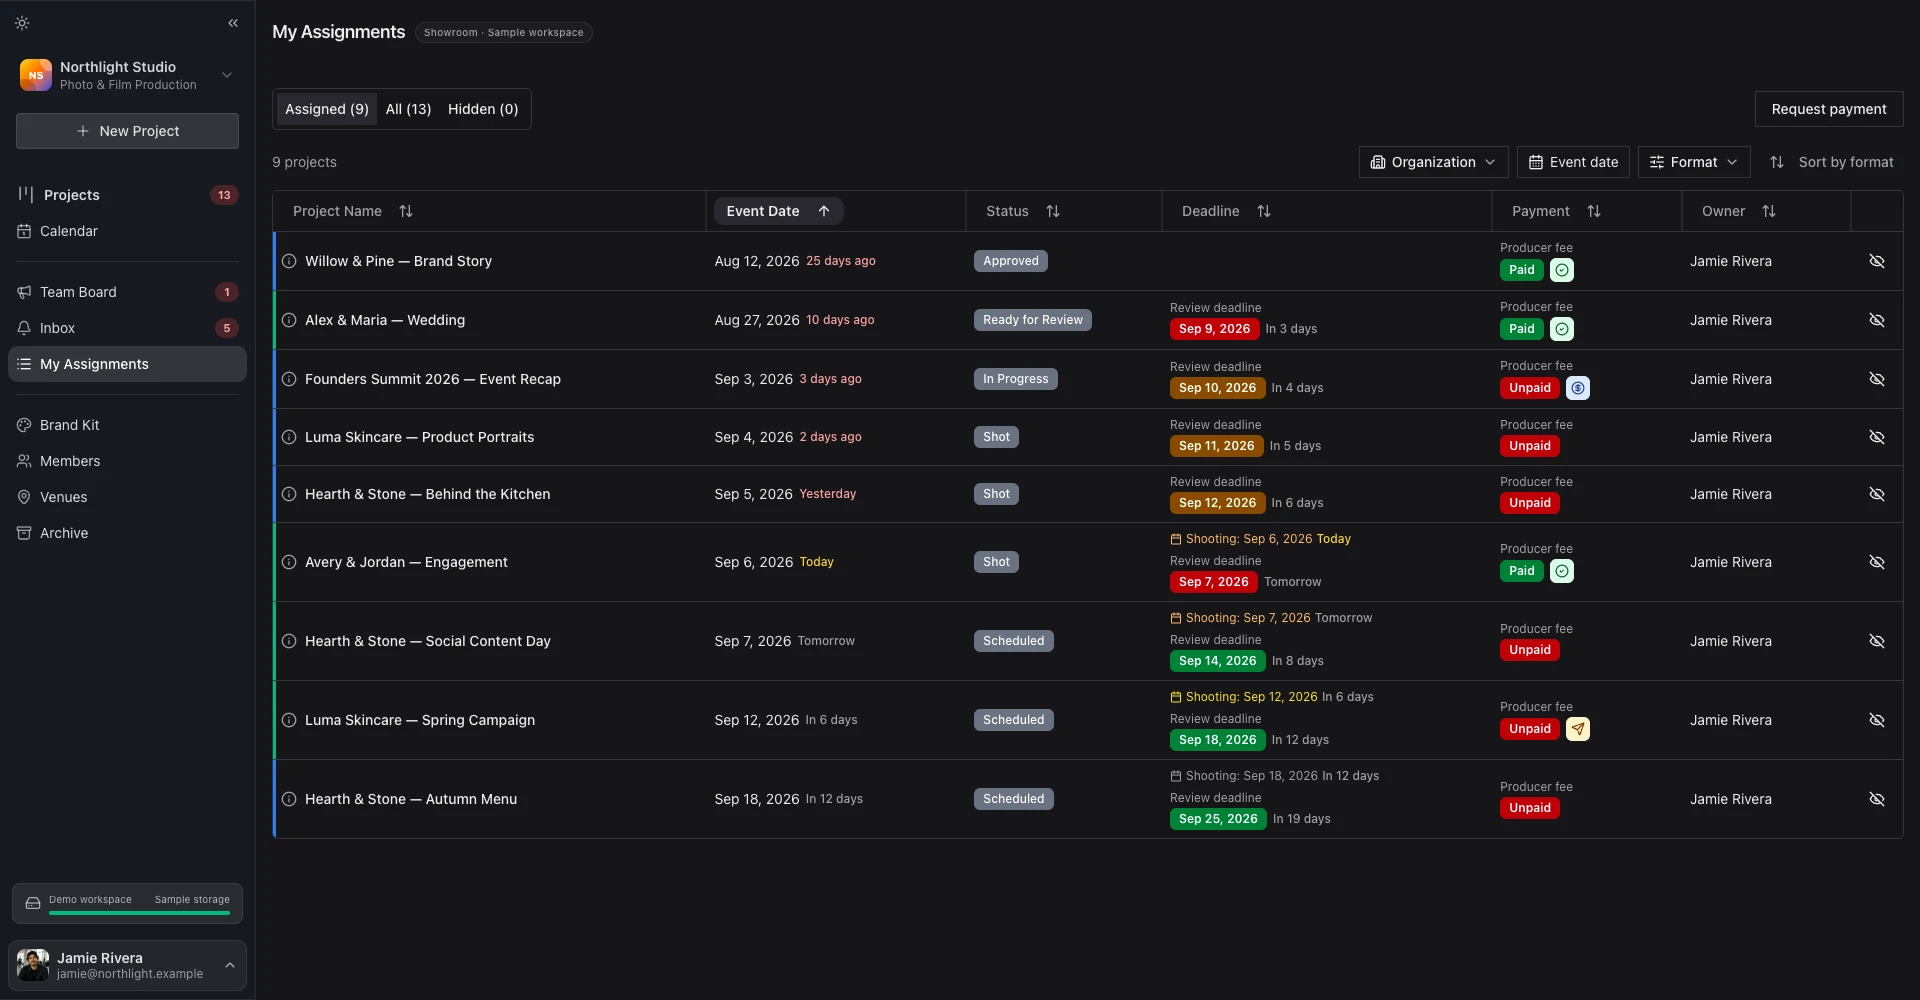Collapse the sidebar with double-chevron icon
Image resolution: width=1920 pixels, height=1000 pixels.
(233, 23)
